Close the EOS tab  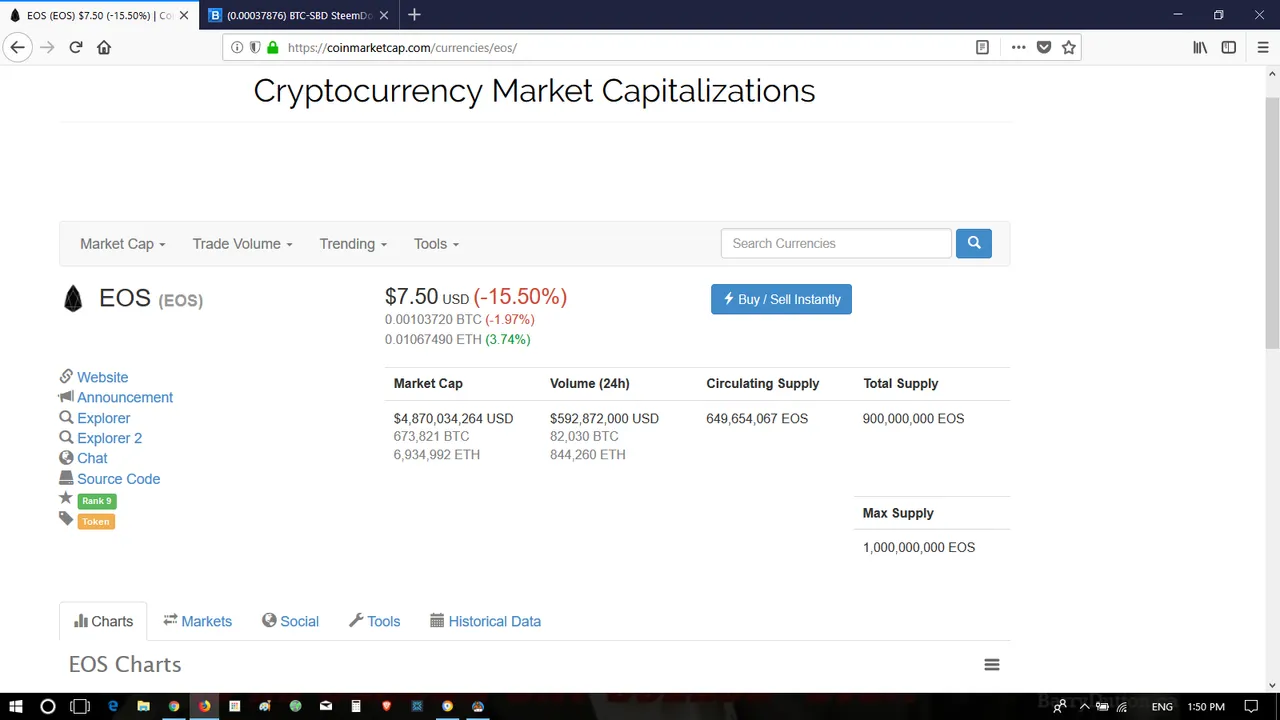(x=183, y=15)
